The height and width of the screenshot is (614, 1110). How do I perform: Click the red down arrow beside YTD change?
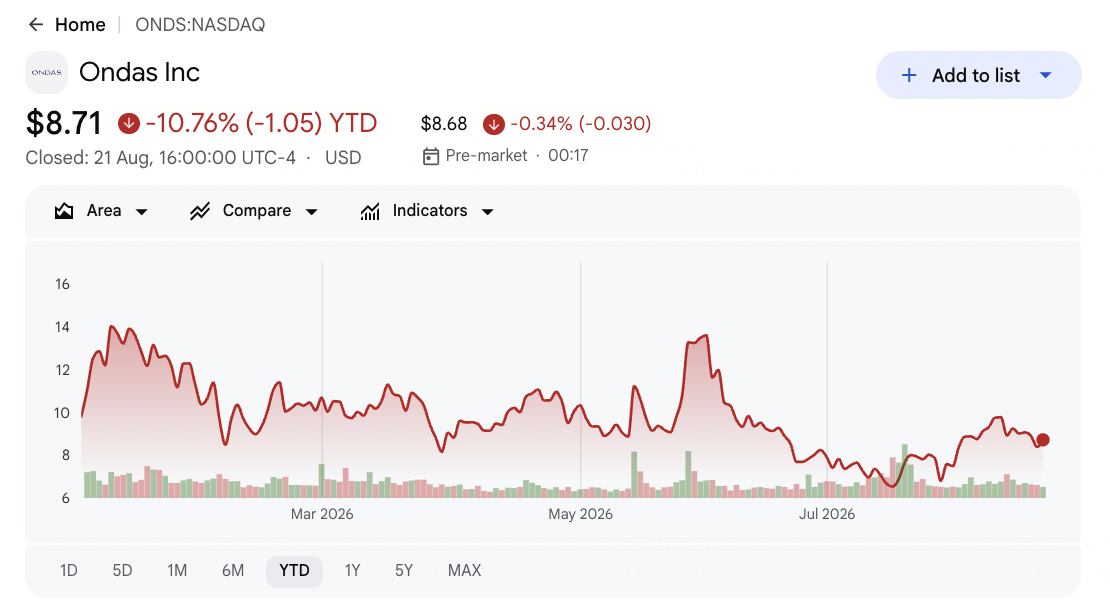129,123
